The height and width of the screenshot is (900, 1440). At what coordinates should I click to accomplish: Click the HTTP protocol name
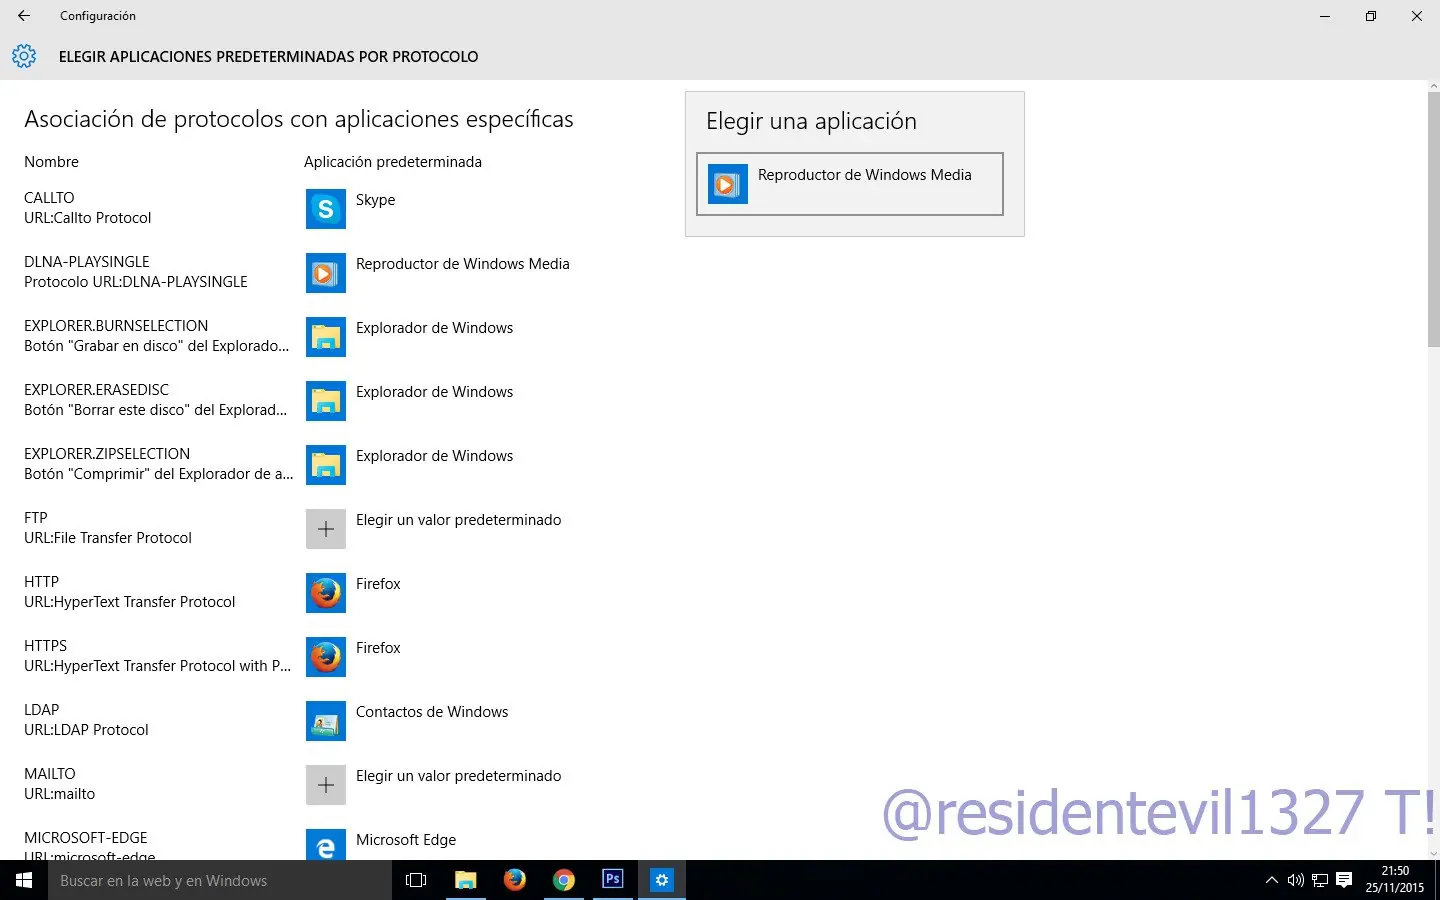pos(42,582)
